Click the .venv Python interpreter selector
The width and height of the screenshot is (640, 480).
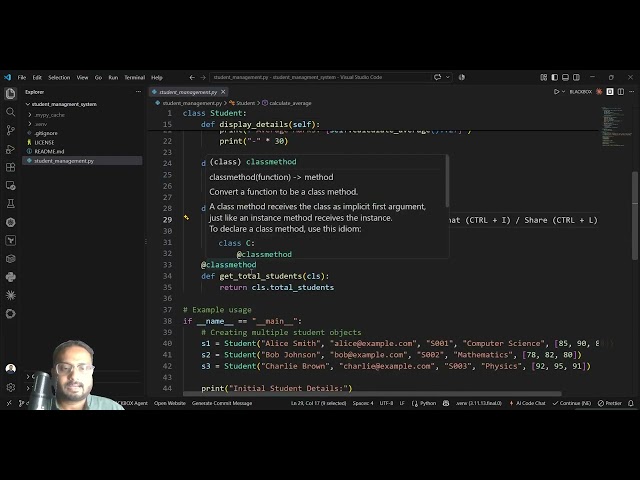coord(479,403)
